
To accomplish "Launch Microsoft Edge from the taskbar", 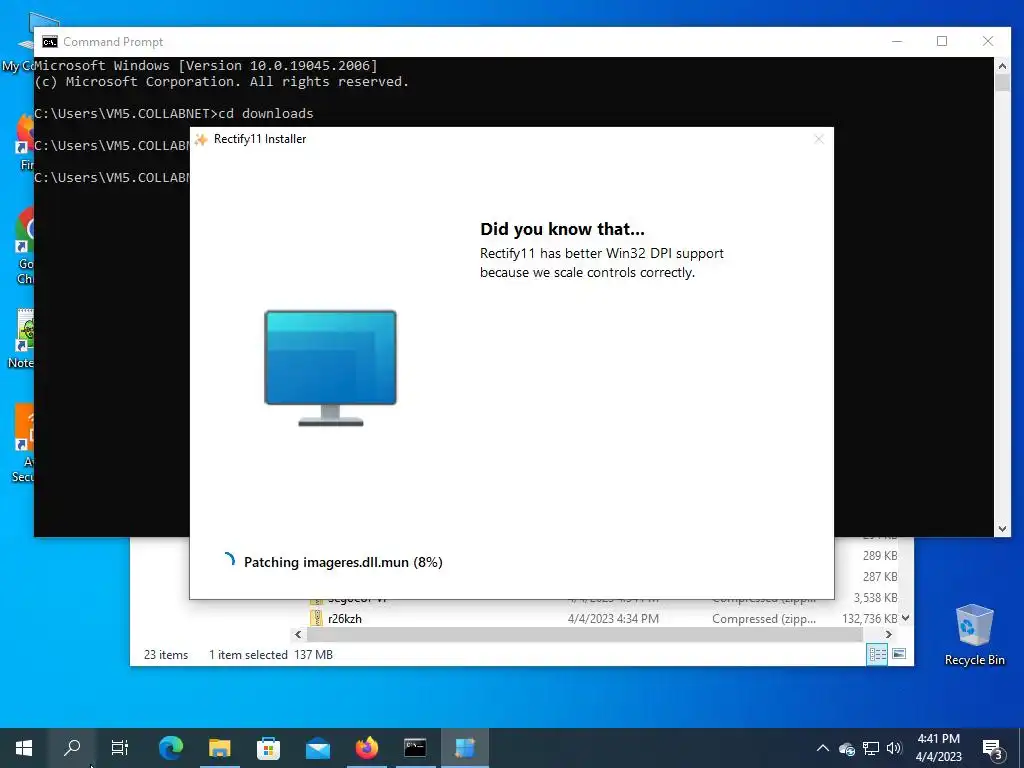I will tap(170, 748).
